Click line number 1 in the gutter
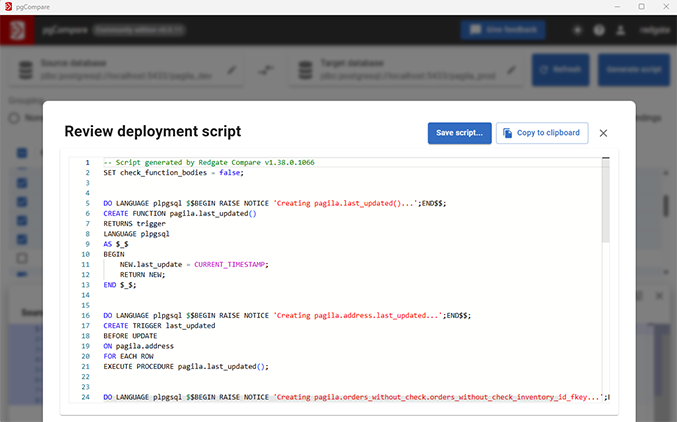The image size is (677, 422). [87, 162]
